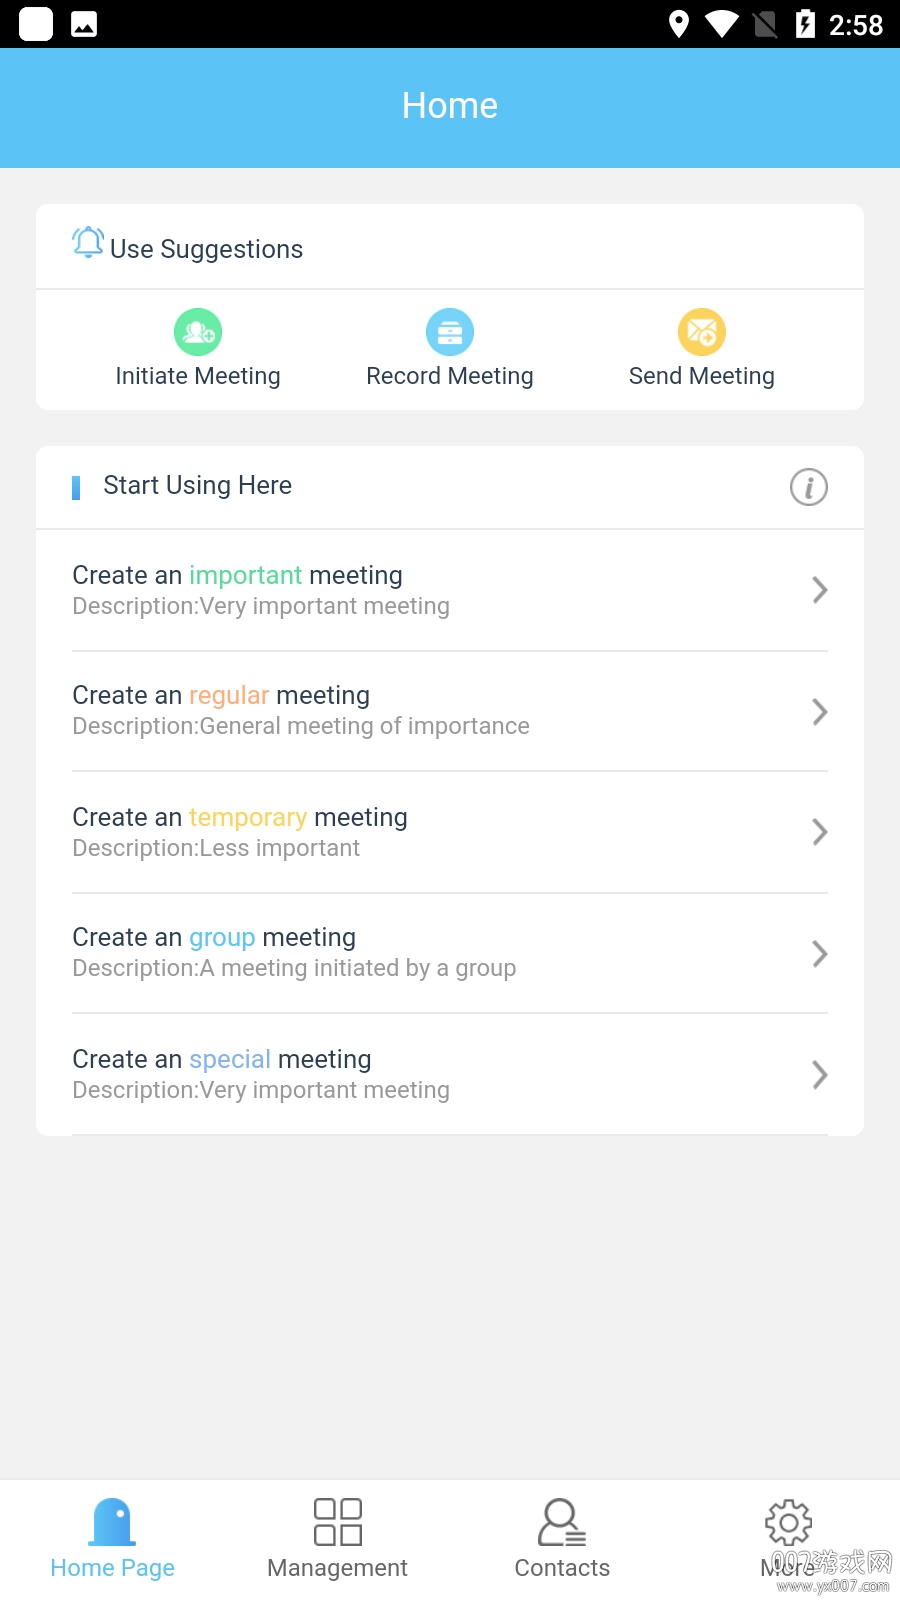Open the Contacts person icon
This screenshot has width=900, height=1600.
tap(562, 1522)
